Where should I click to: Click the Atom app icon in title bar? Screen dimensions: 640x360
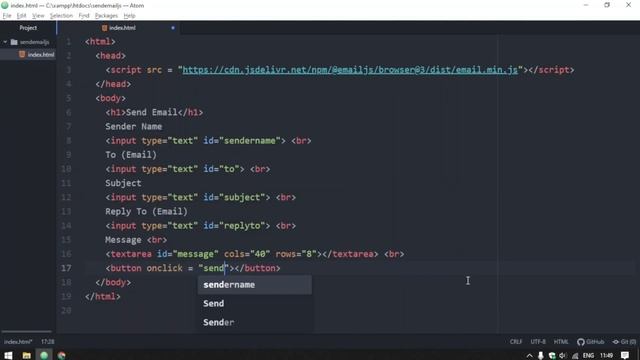coord(5,5)
